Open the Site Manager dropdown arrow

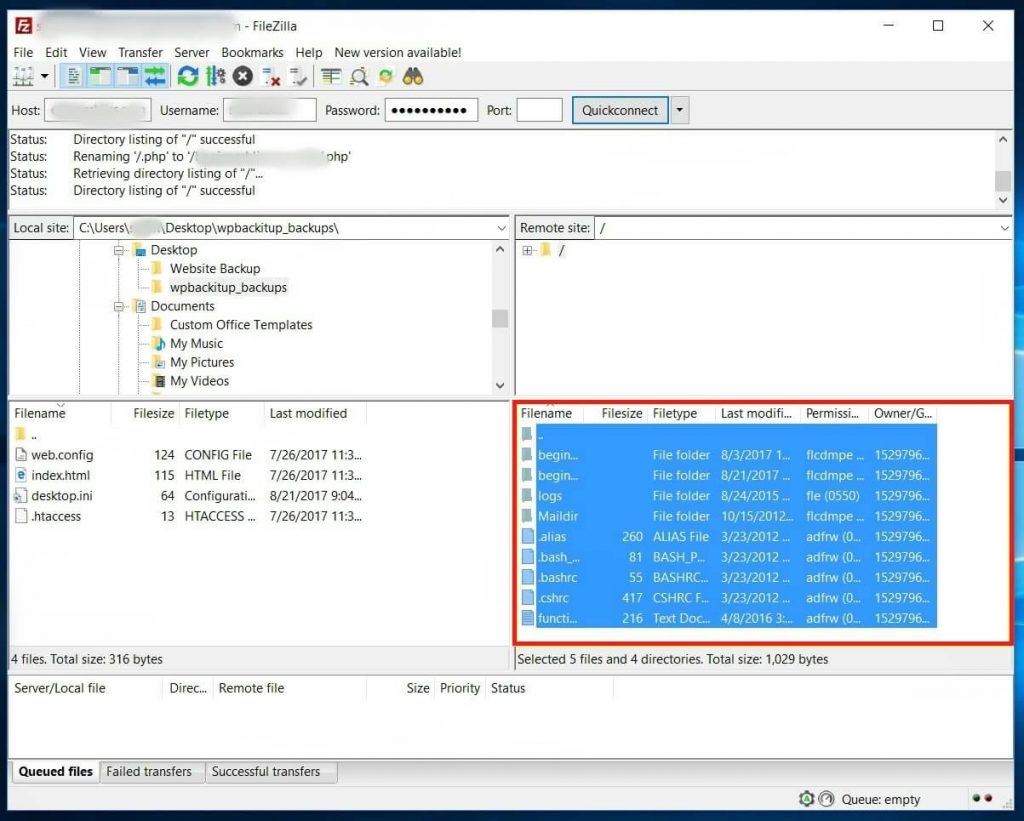click(x=44, y=76)
